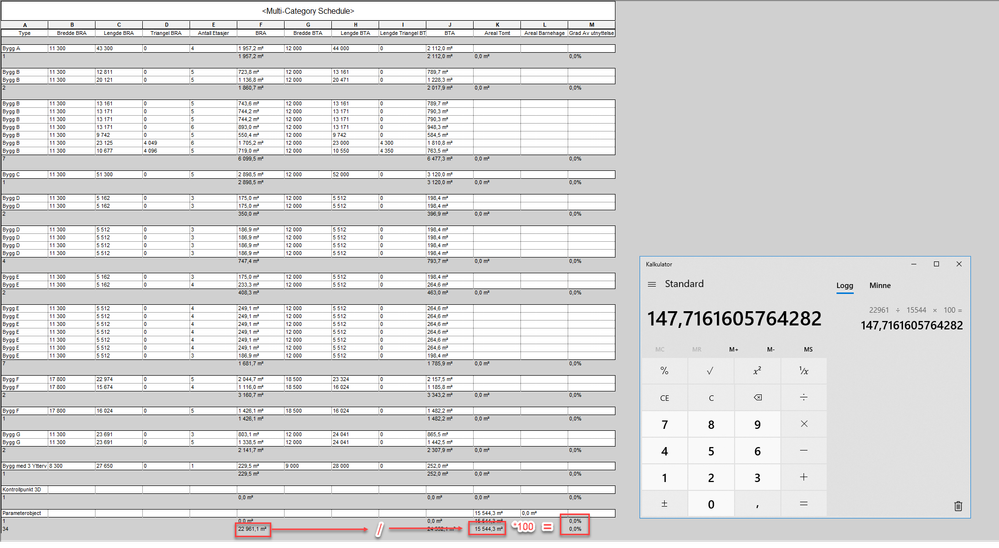Click the calculator result display 147,7161605764282
The height and width of the screenshot is (548, 999).
point(735,318)
